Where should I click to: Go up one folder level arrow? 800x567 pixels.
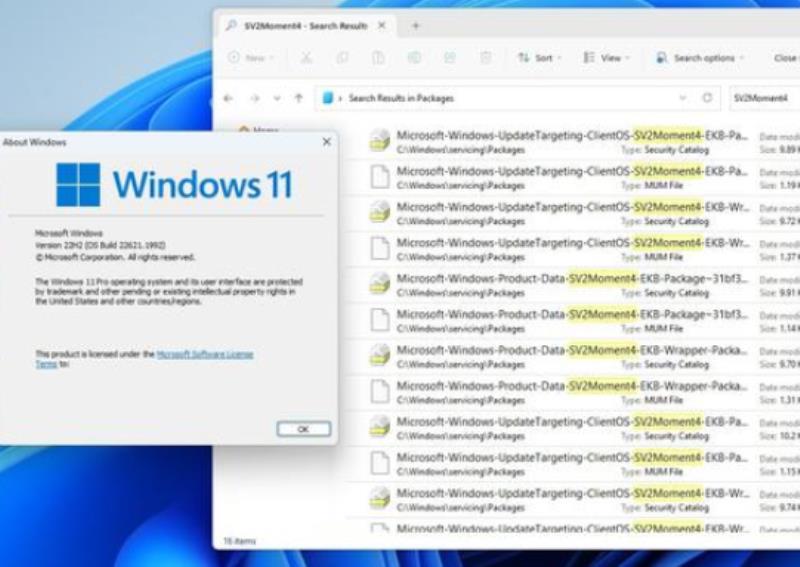pos(299,98)
